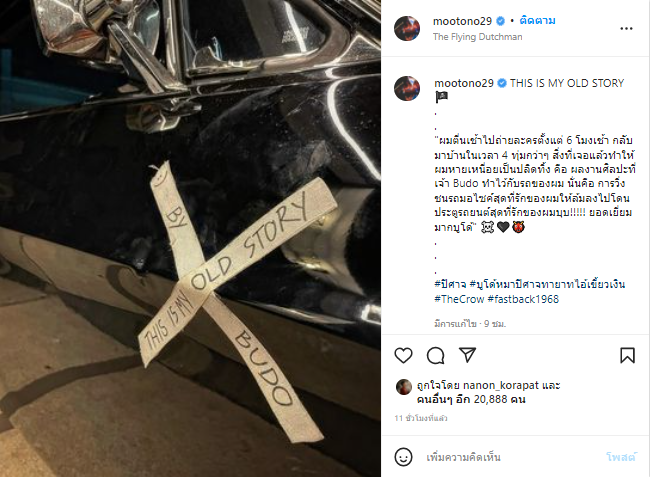Viewport: 650px width, 477px height.
Task: Open three-dot more options menu
Action: [x=626, y=29]
